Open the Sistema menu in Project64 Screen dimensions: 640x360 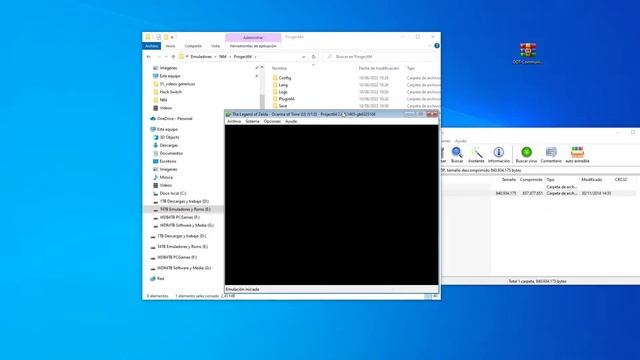point(252,121)
